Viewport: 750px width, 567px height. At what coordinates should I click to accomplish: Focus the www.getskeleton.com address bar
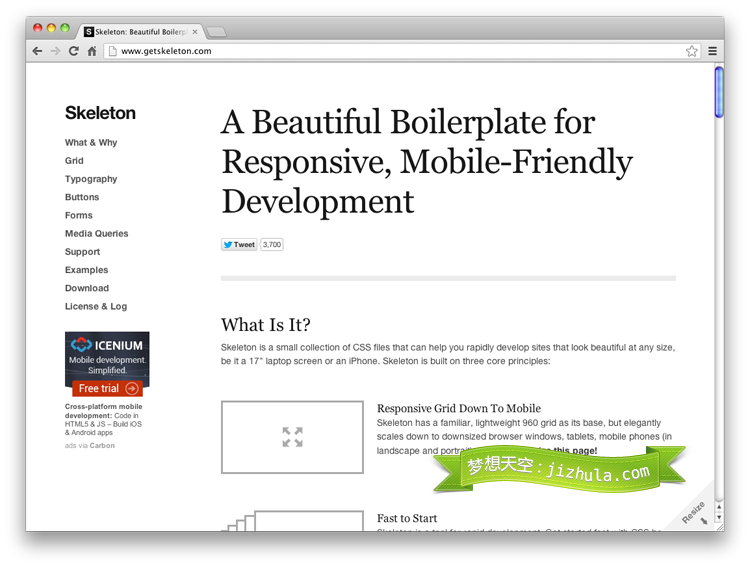[402, 51]
